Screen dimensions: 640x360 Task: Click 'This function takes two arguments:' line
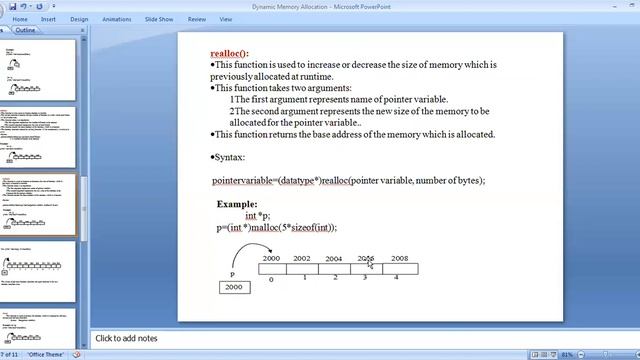click(281, 88)
